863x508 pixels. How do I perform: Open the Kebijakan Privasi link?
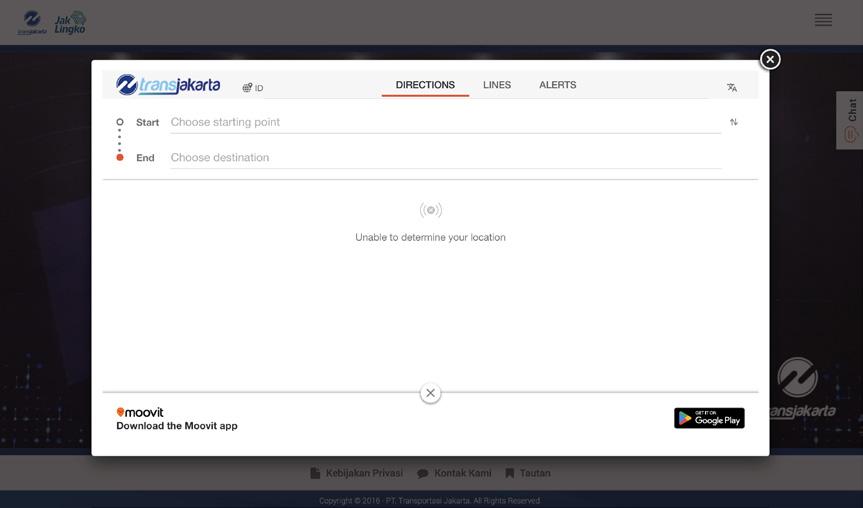click(357, 473)
